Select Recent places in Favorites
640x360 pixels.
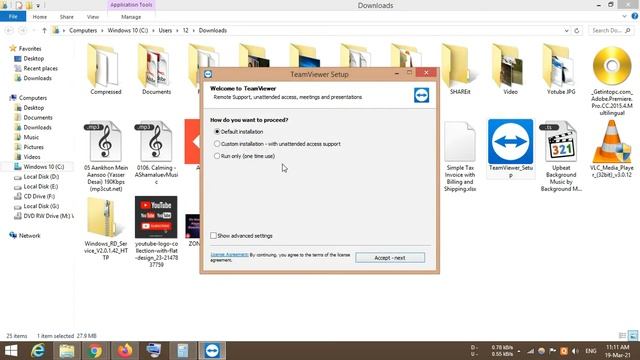tap(40, 69)
